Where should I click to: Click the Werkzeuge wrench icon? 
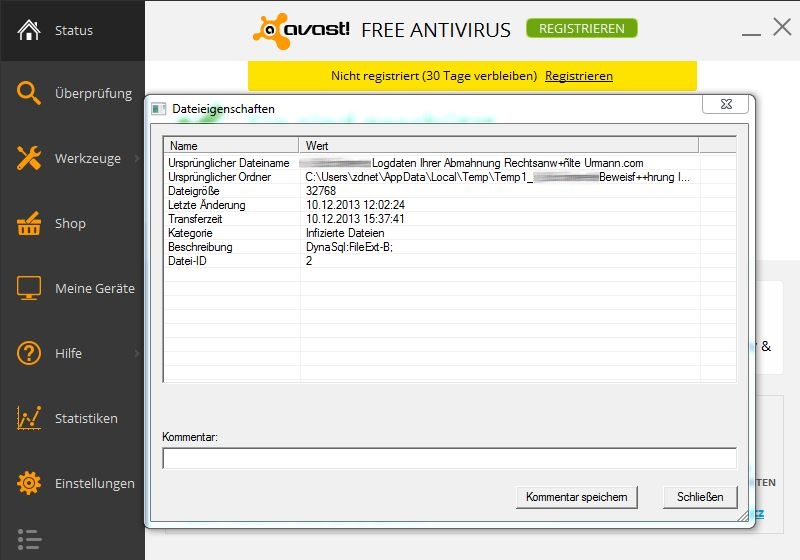[x=29, y=158]
